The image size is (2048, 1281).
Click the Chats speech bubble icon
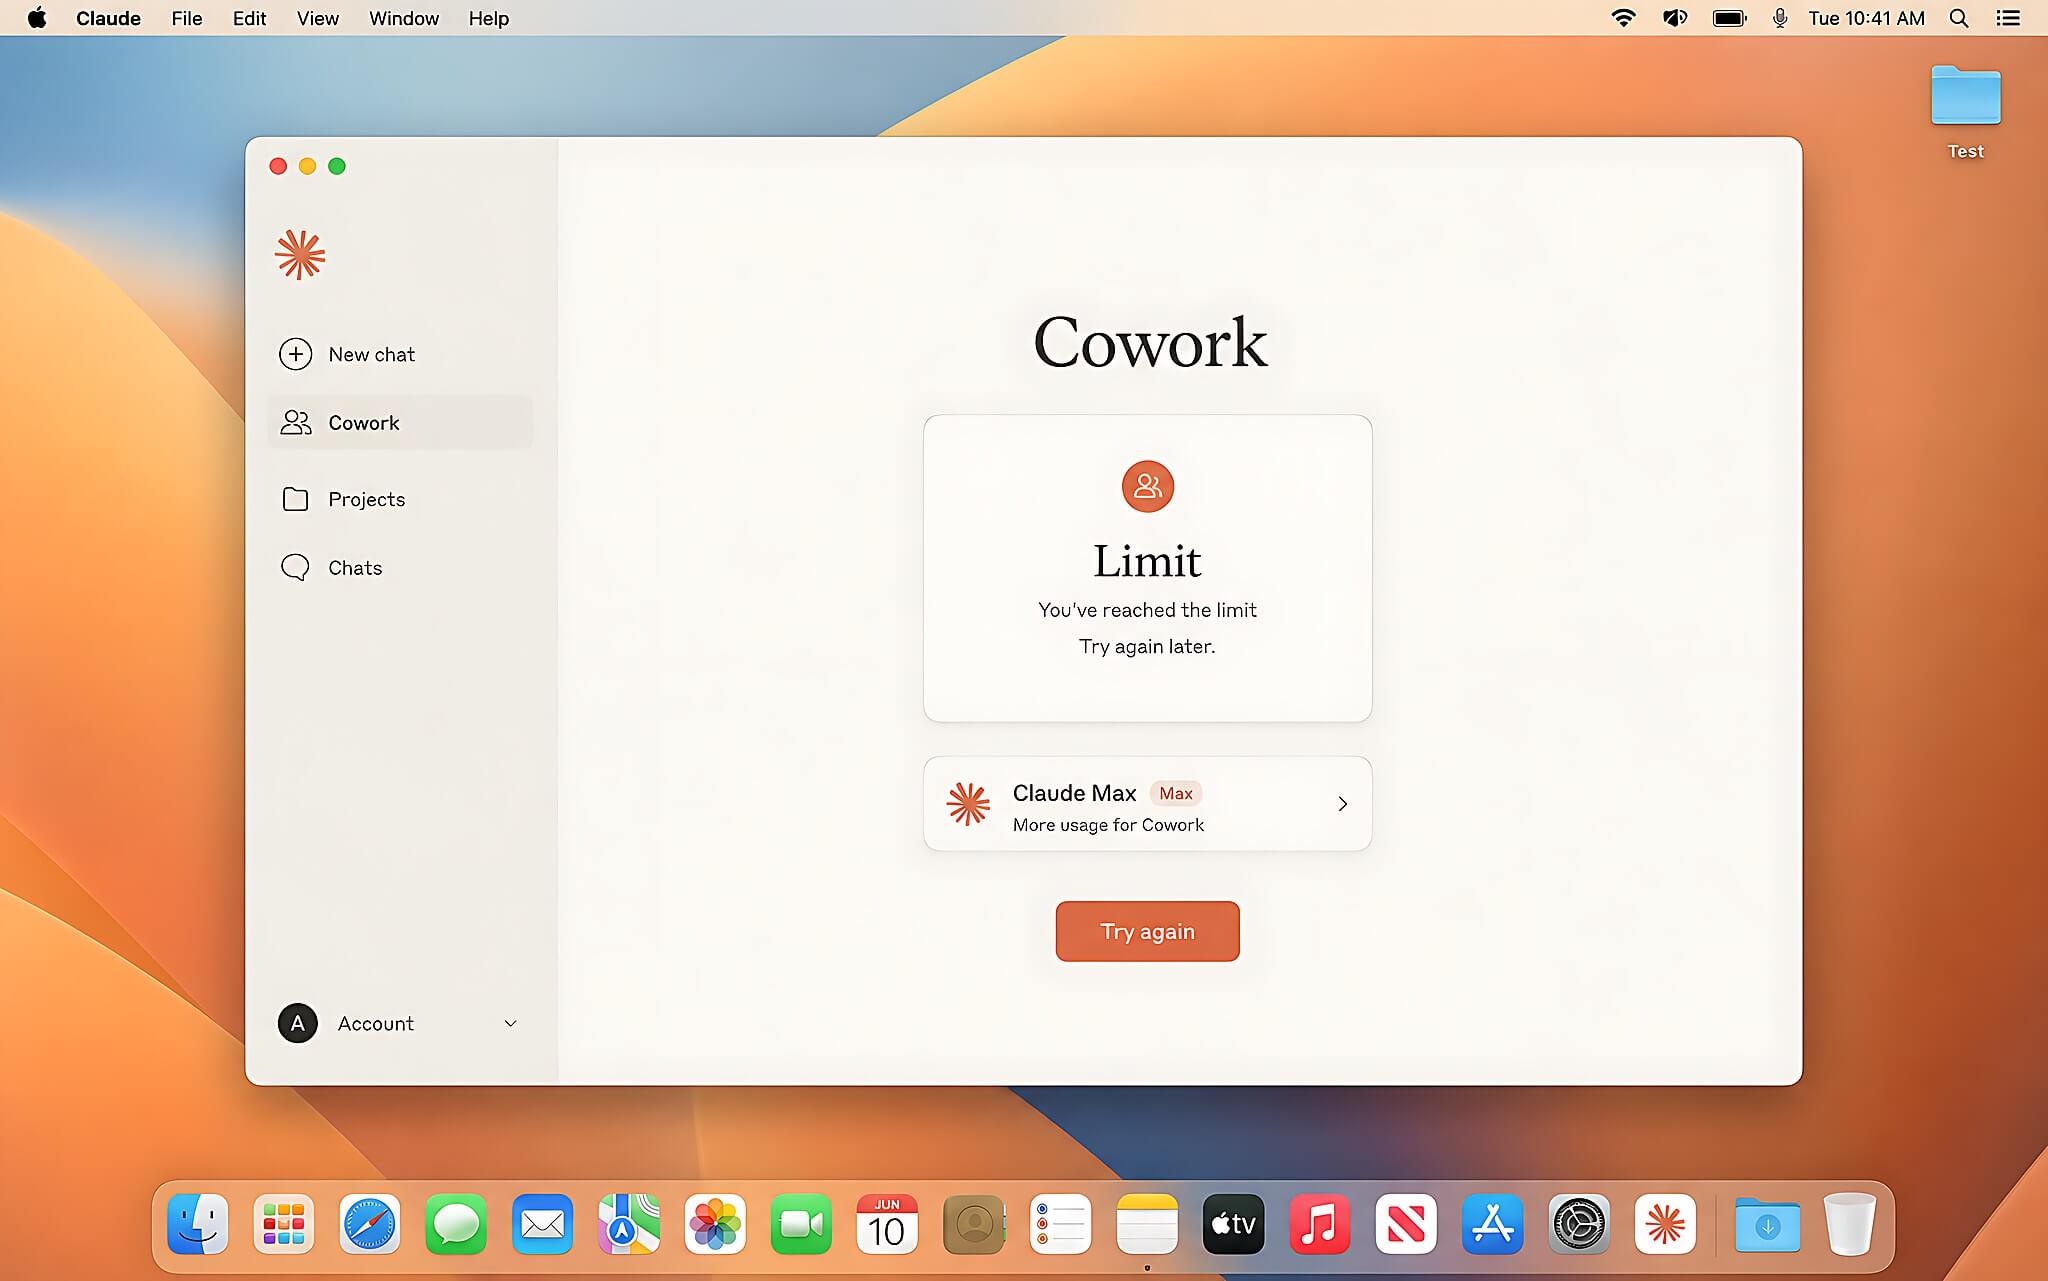pos(295,567)
